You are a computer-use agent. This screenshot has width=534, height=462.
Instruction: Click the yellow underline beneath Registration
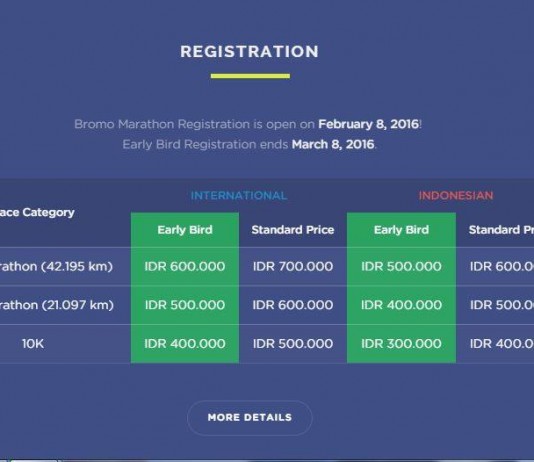(250, 76)
